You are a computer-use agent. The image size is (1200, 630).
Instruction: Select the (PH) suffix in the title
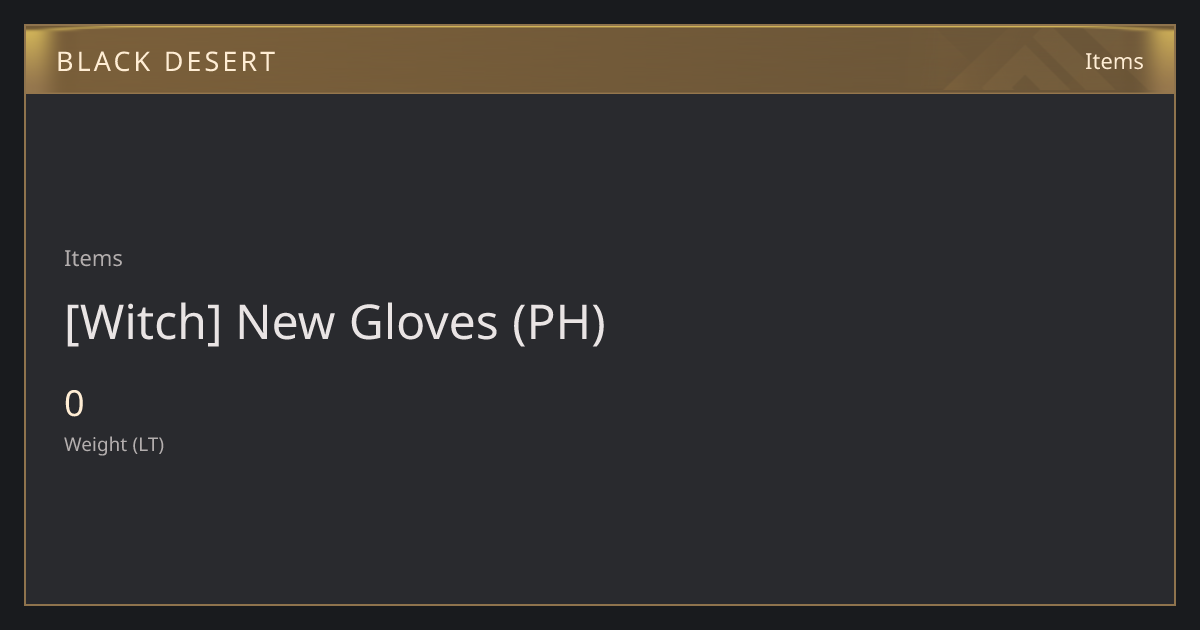[x=558, y=323]
